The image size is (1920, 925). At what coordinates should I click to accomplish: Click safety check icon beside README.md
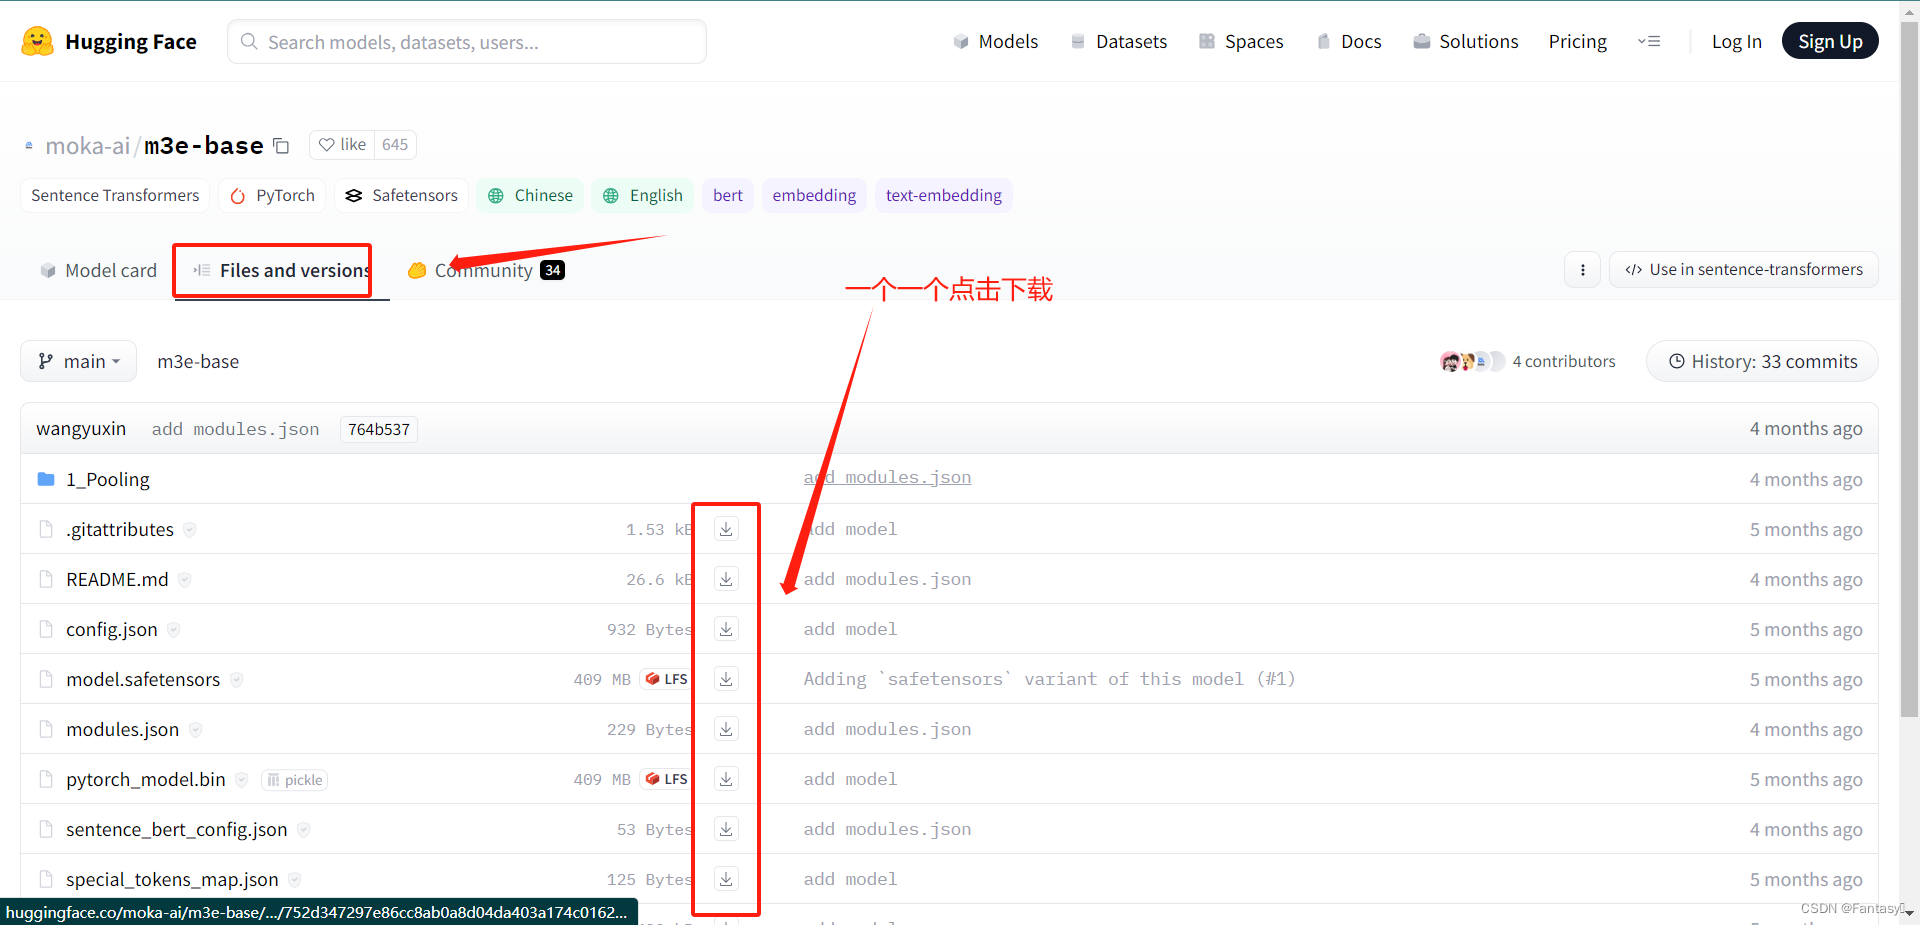click(185, 580)
